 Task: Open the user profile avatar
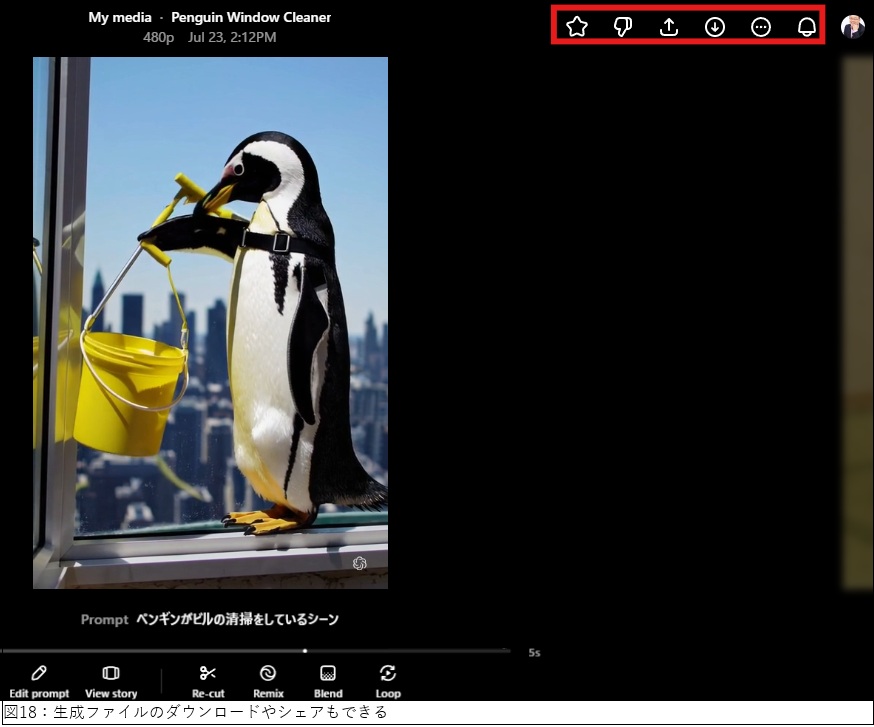(852, 27)
